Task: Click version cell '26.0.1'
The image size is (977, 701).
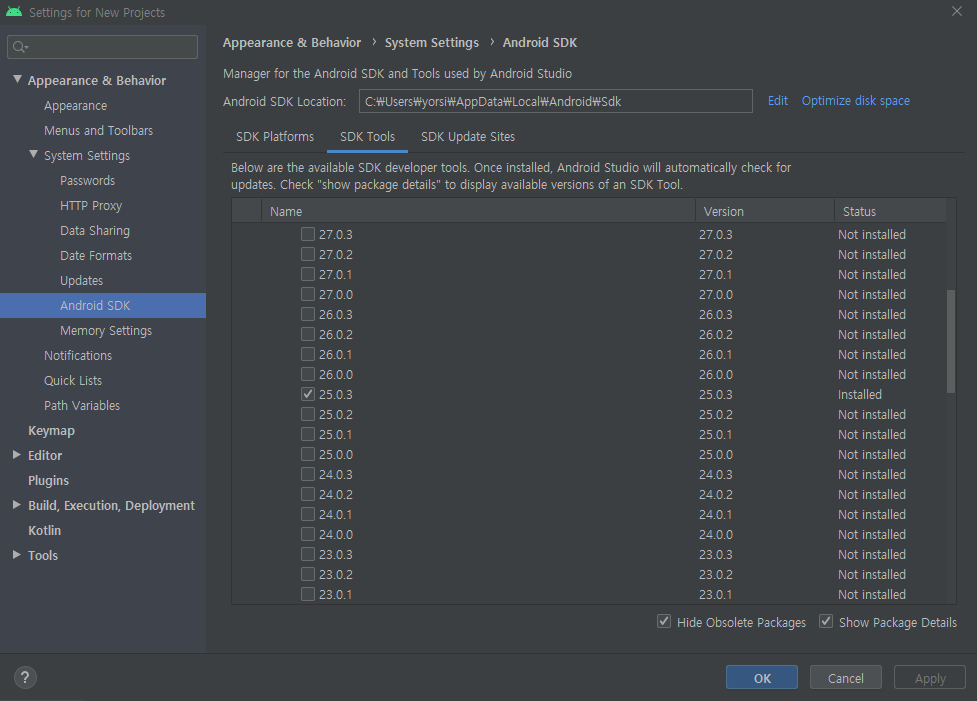Action: coord(715,355)
